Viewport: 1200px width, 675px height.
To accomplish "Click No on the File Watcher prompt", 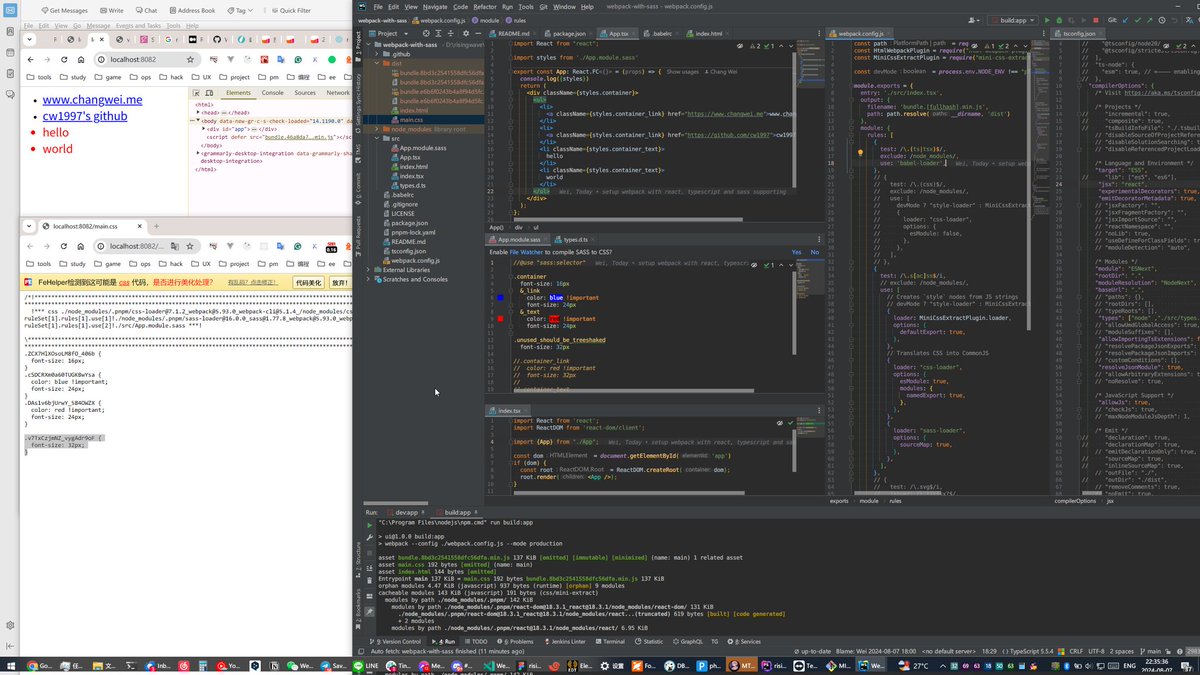I will click(x=815, y=252).
